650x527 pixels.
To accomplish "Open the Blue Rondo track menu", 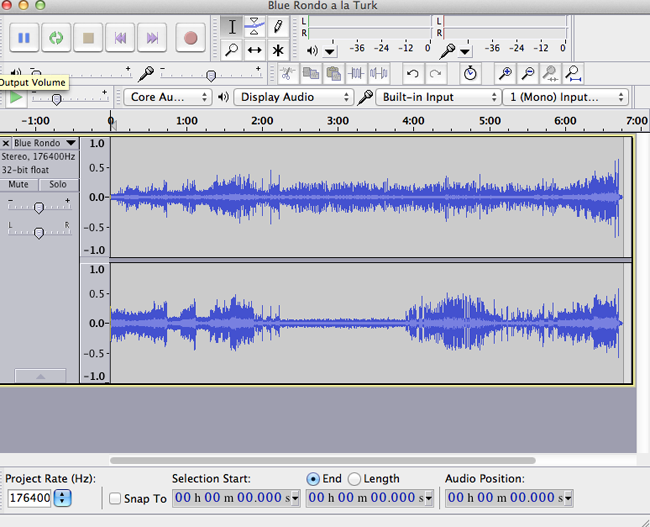I will click(45, 143).
